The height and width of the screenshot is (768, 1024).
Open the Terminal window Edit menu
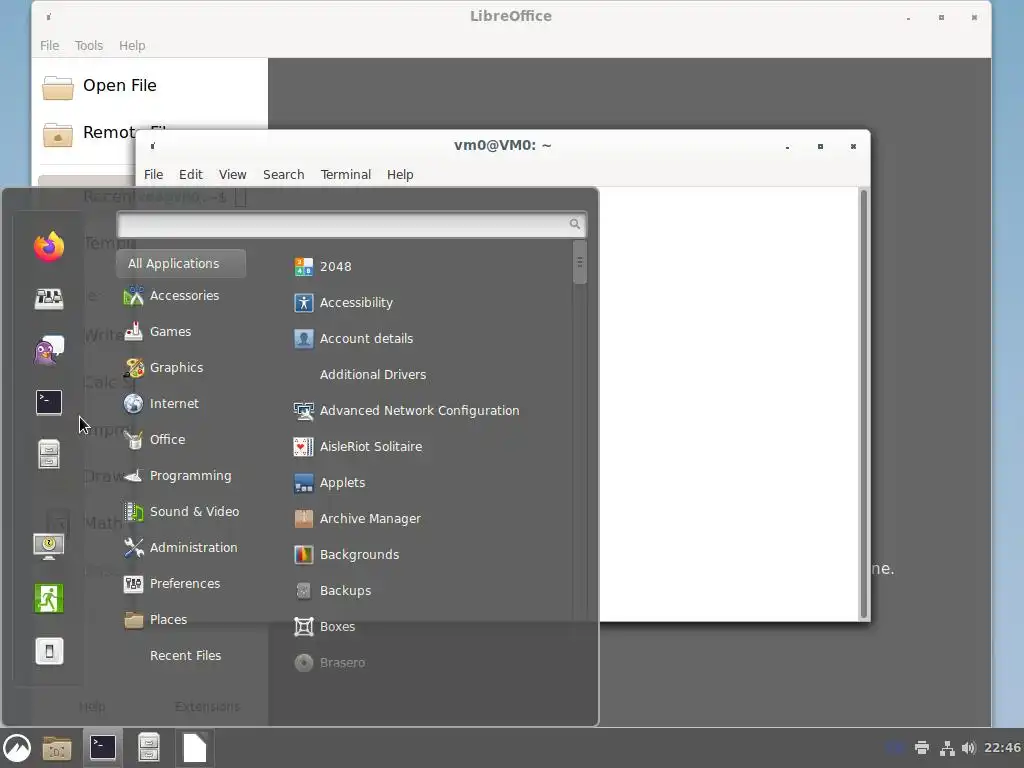point(191,174)
